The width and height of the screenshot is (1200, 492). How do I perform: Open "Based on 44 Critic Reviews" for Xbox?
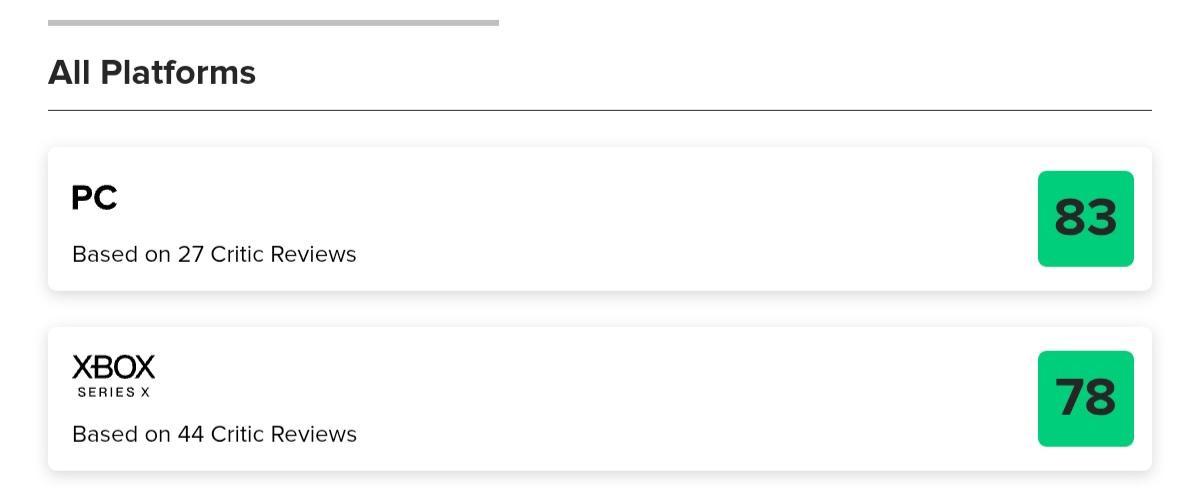(x=214, y=434)
